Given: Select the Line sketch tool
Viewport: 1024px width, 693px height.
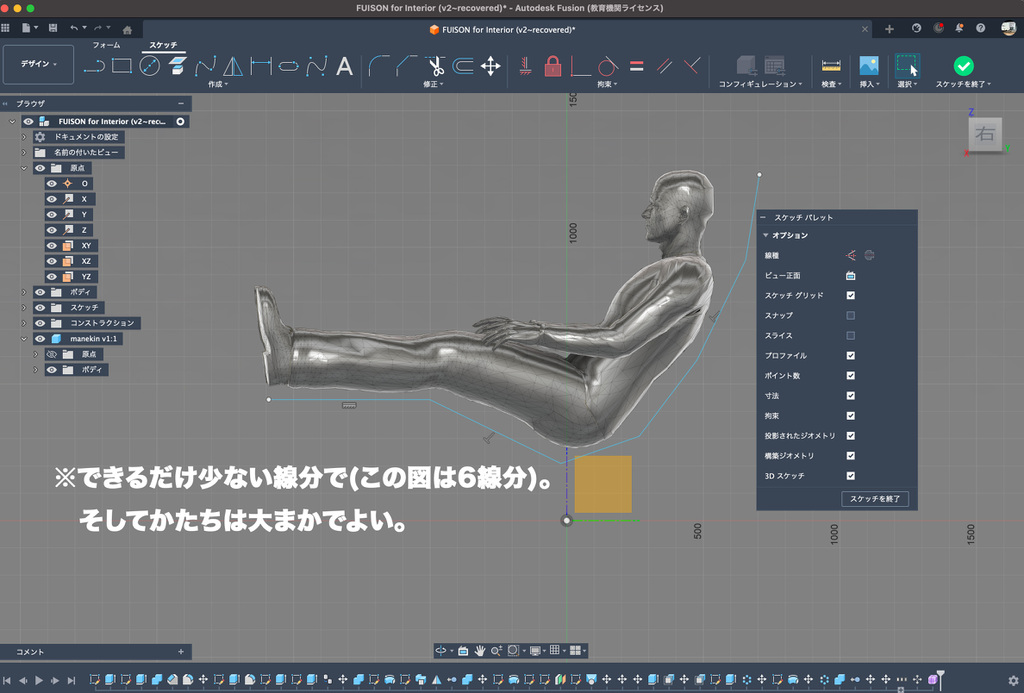Looking at the screenshot, I should pyautogui.click(x=95, y=67).
